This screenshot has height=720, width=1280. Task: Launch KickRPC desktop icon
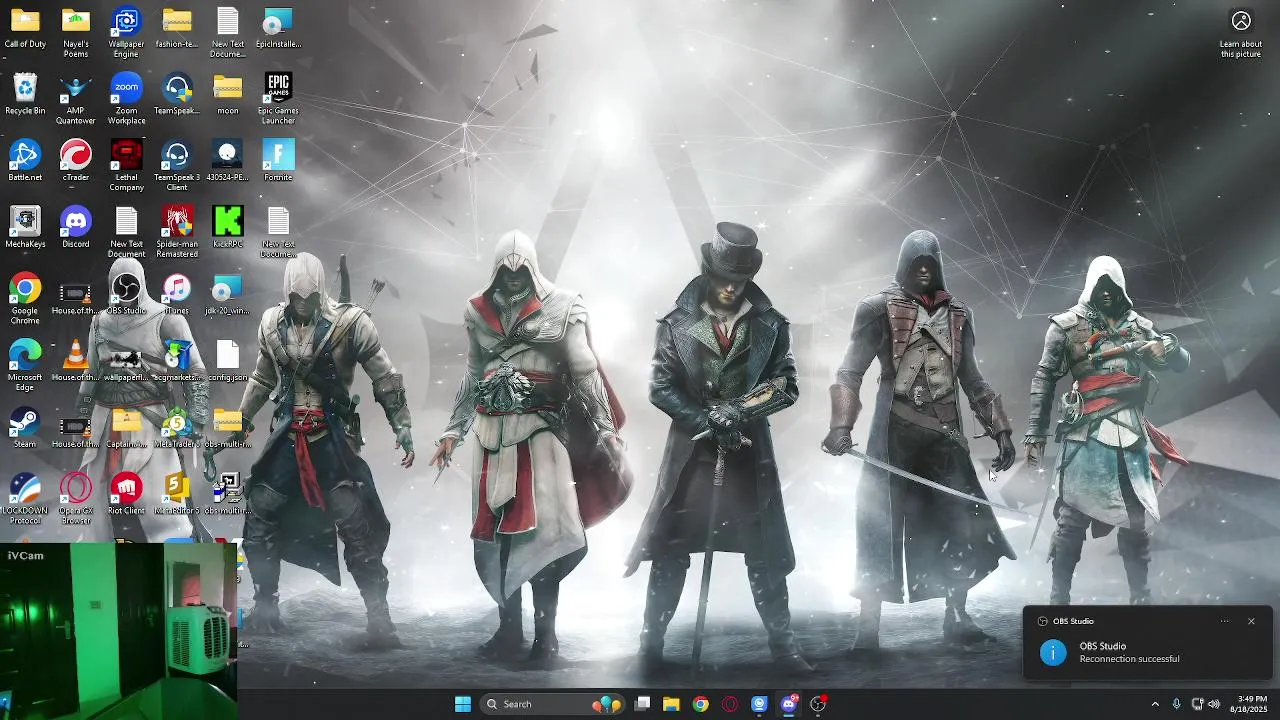[228, 228]
